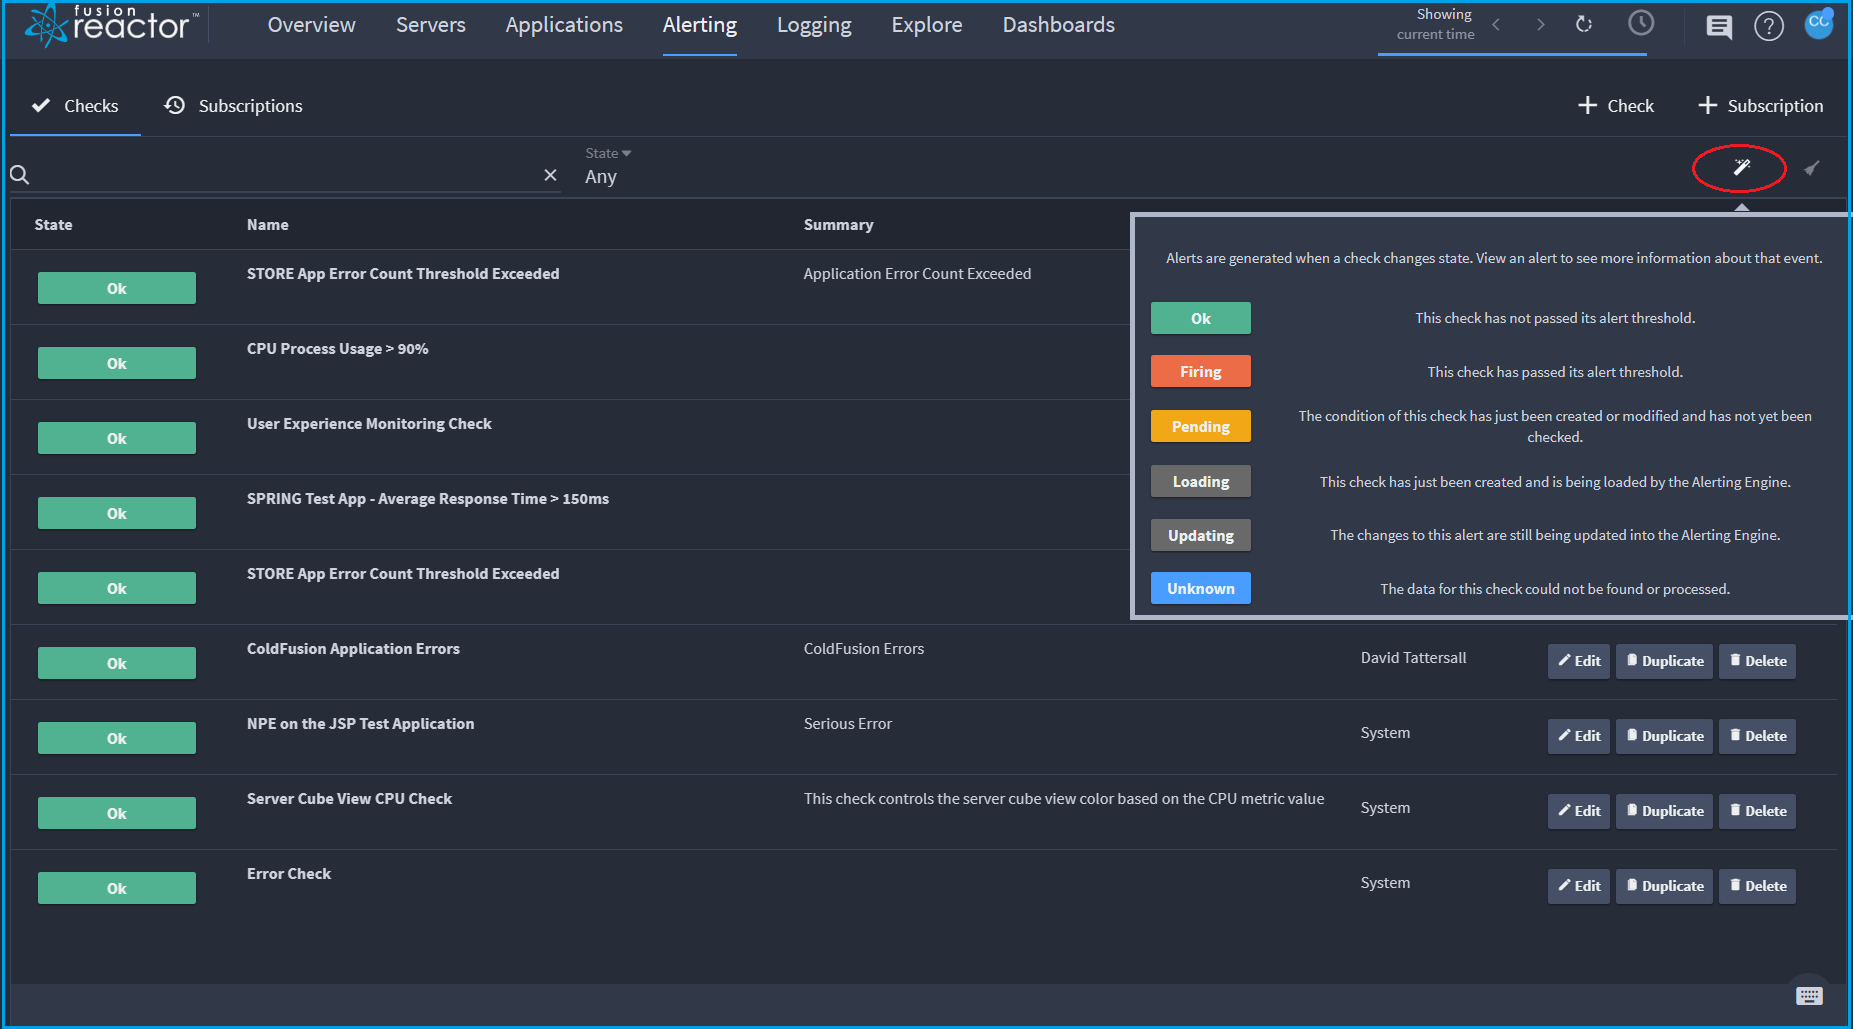Refresh the current time view
Image resolution: width=1853 pixels, height=1029 pixels.
[x=1584, y=24]
